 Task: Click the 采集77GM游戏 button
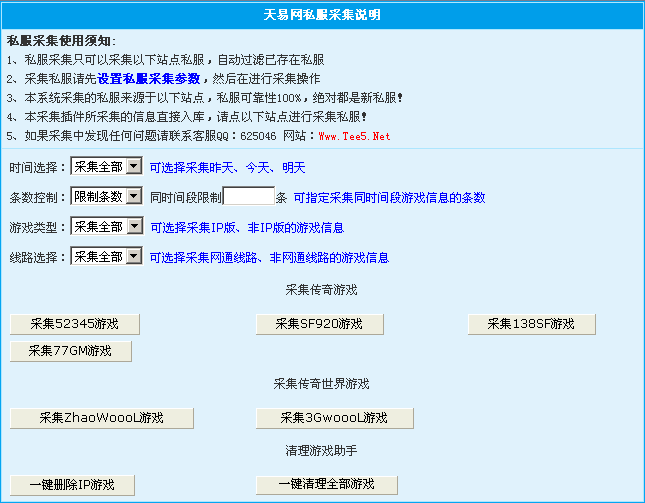[x=70, y=351]
